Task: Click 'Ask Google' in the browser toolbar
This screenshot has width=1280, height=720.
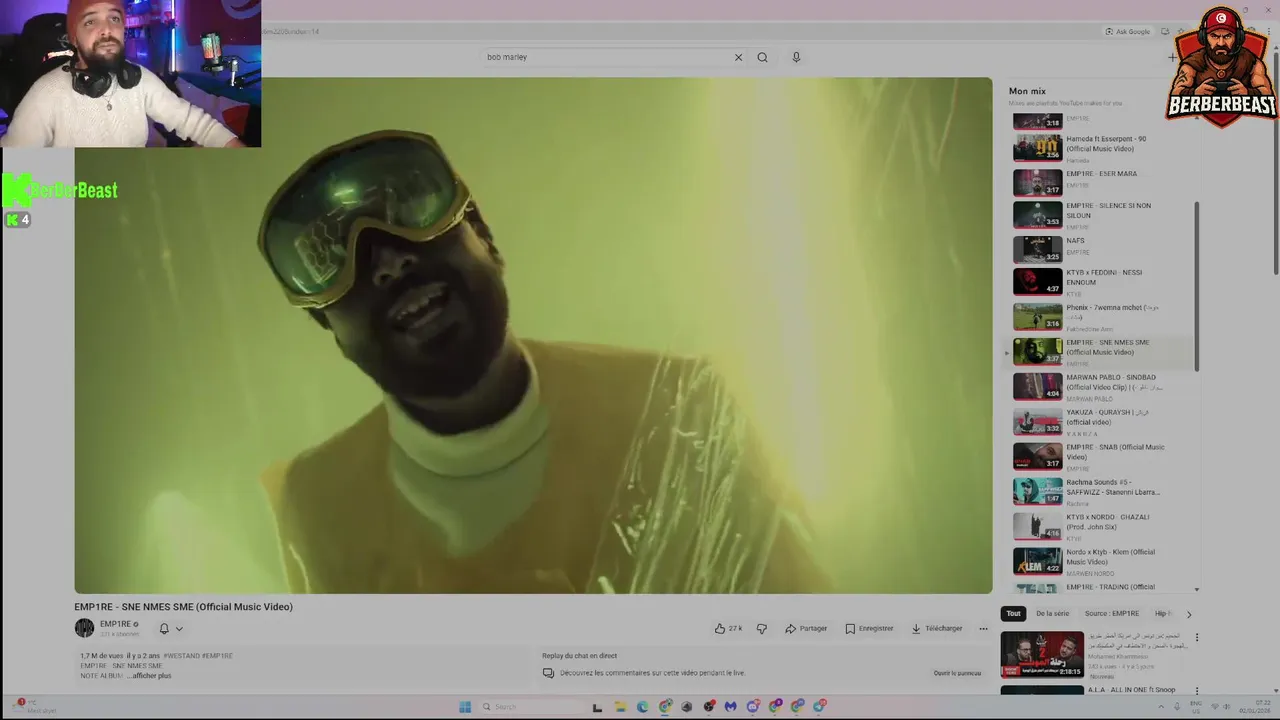Action: point(1128,31)
